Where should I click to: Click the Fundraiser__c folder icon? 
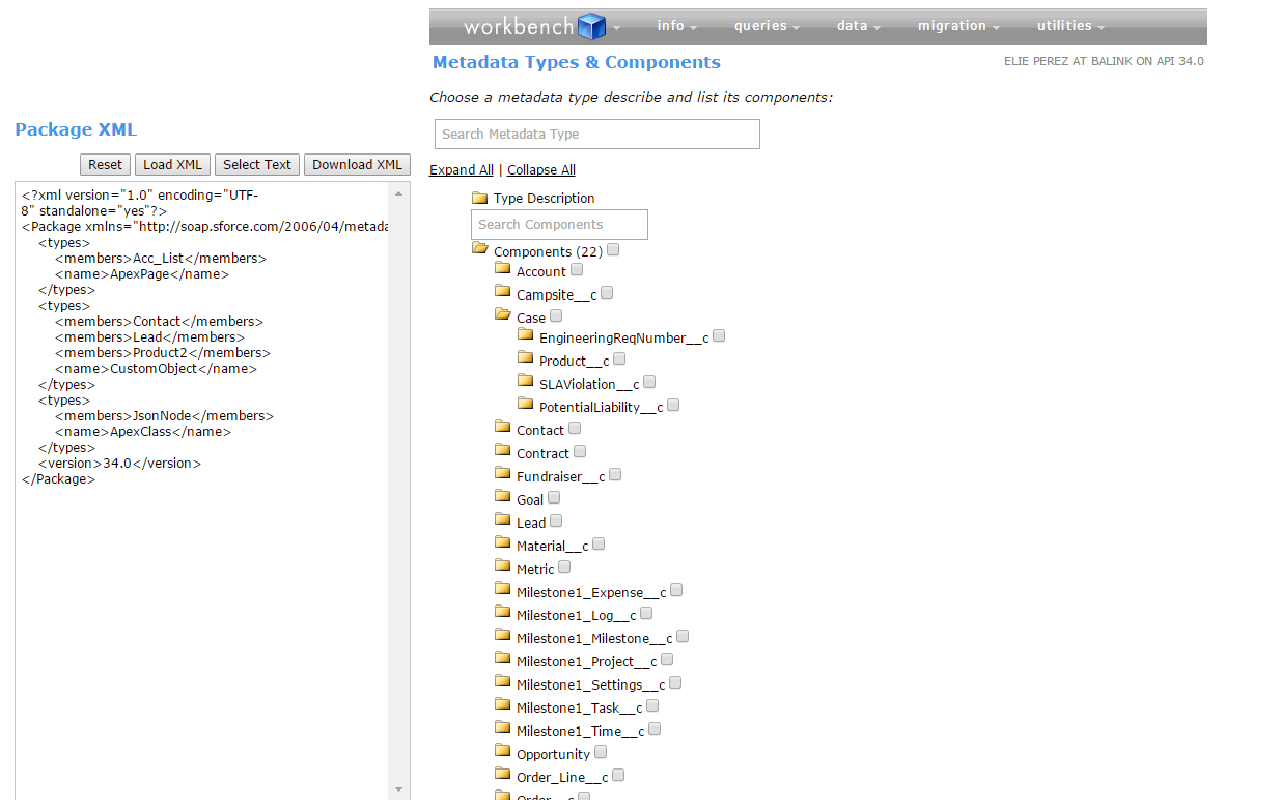point(503,474)
